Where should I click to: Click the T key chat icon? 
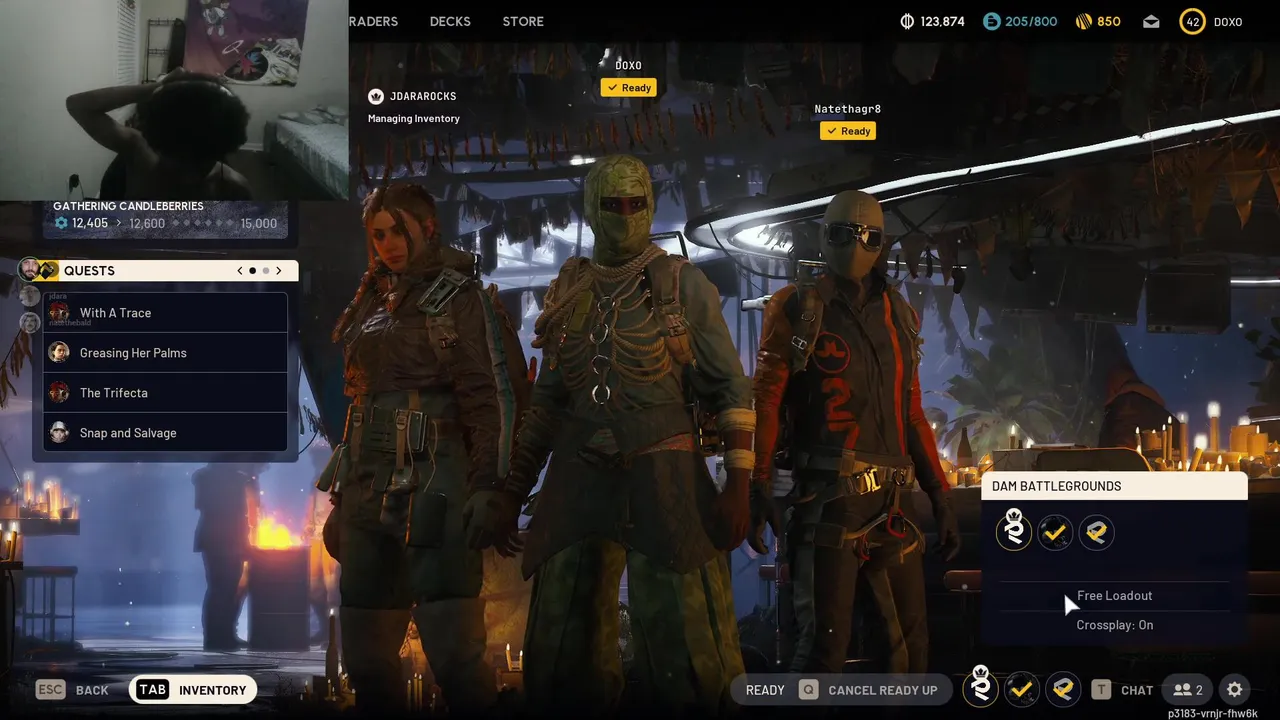point(1101,690)
